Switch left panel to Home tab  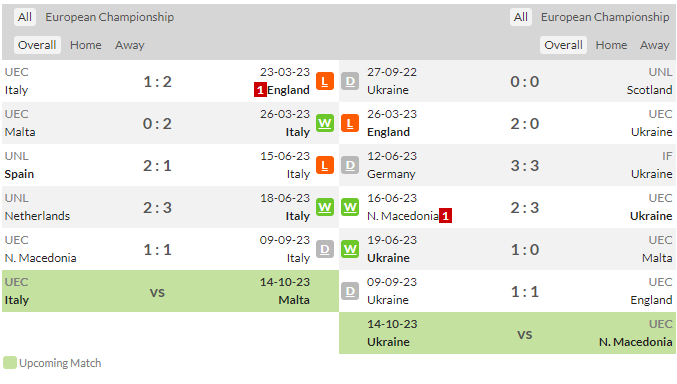tap(85, 45)
